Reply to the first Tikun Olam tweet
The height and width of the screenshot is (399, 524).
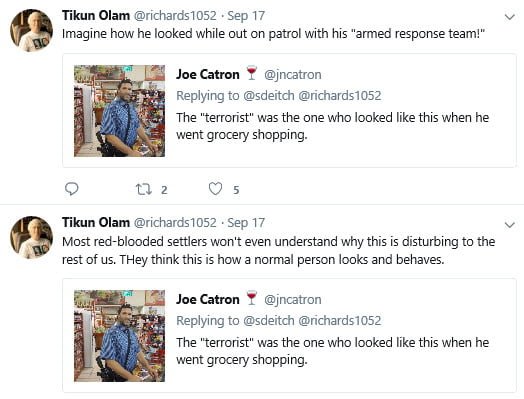coord(72,189)
